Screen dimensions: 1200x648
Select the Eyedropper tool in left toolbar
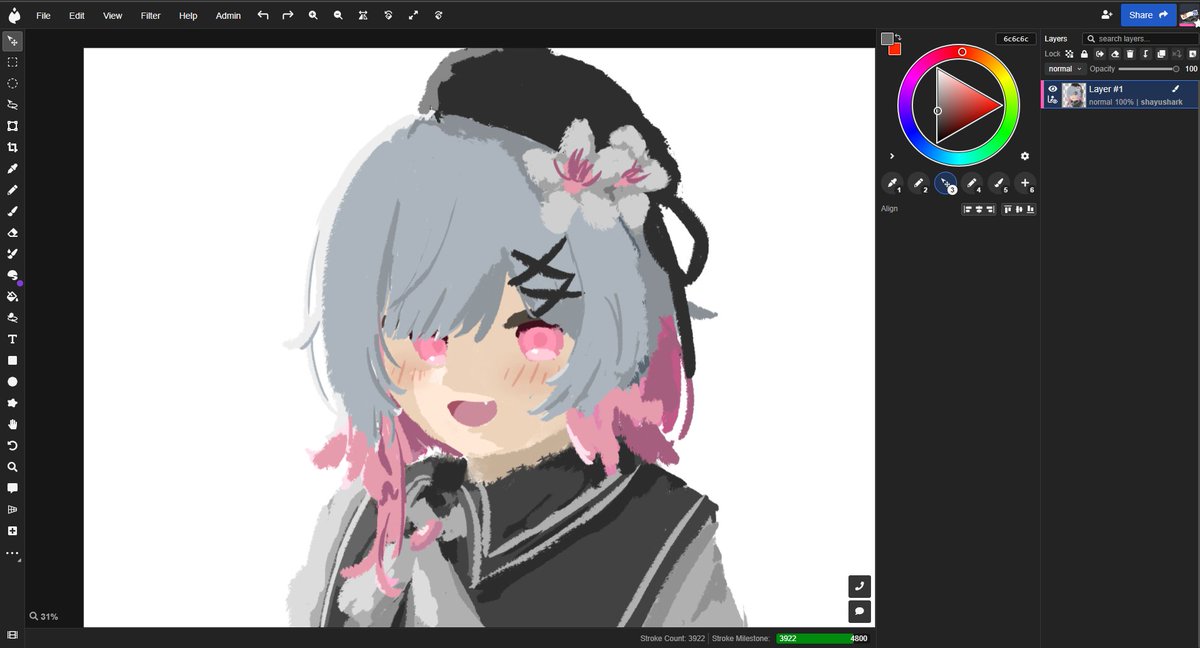pyautogui.click(x=12, y=168)
